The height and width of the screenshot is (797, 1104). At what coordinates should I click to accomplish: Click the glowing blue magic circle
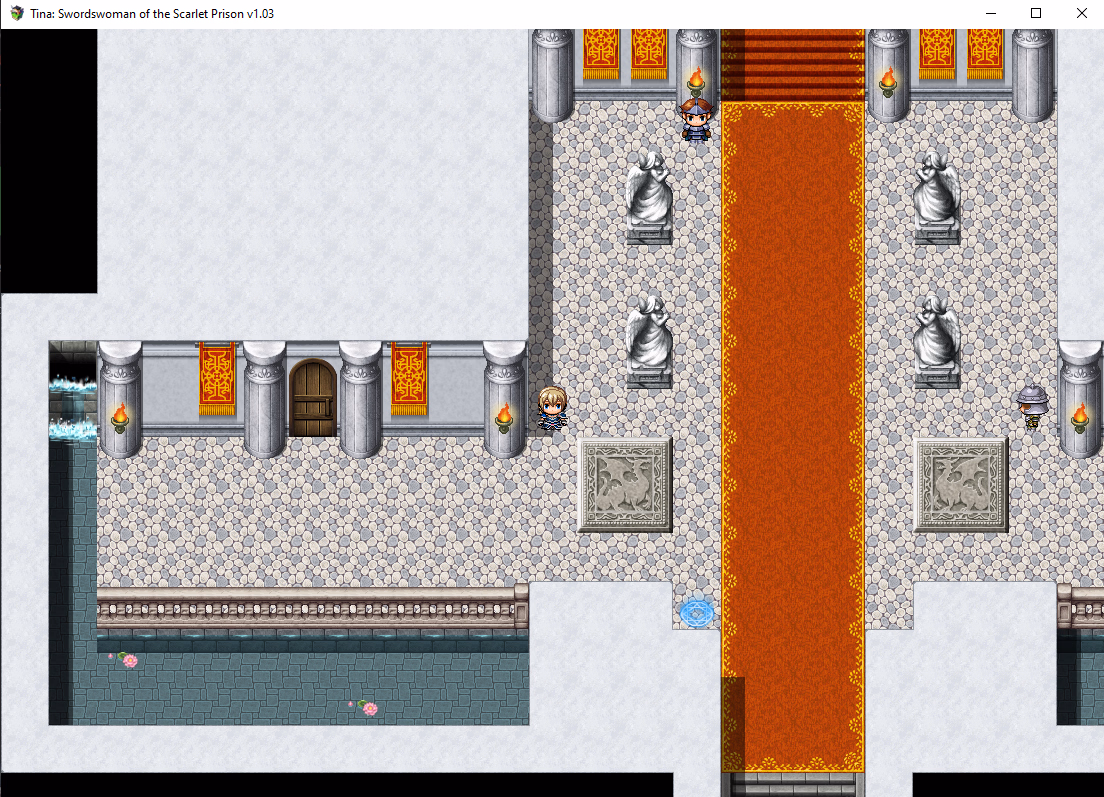click(x=696, y=613)
